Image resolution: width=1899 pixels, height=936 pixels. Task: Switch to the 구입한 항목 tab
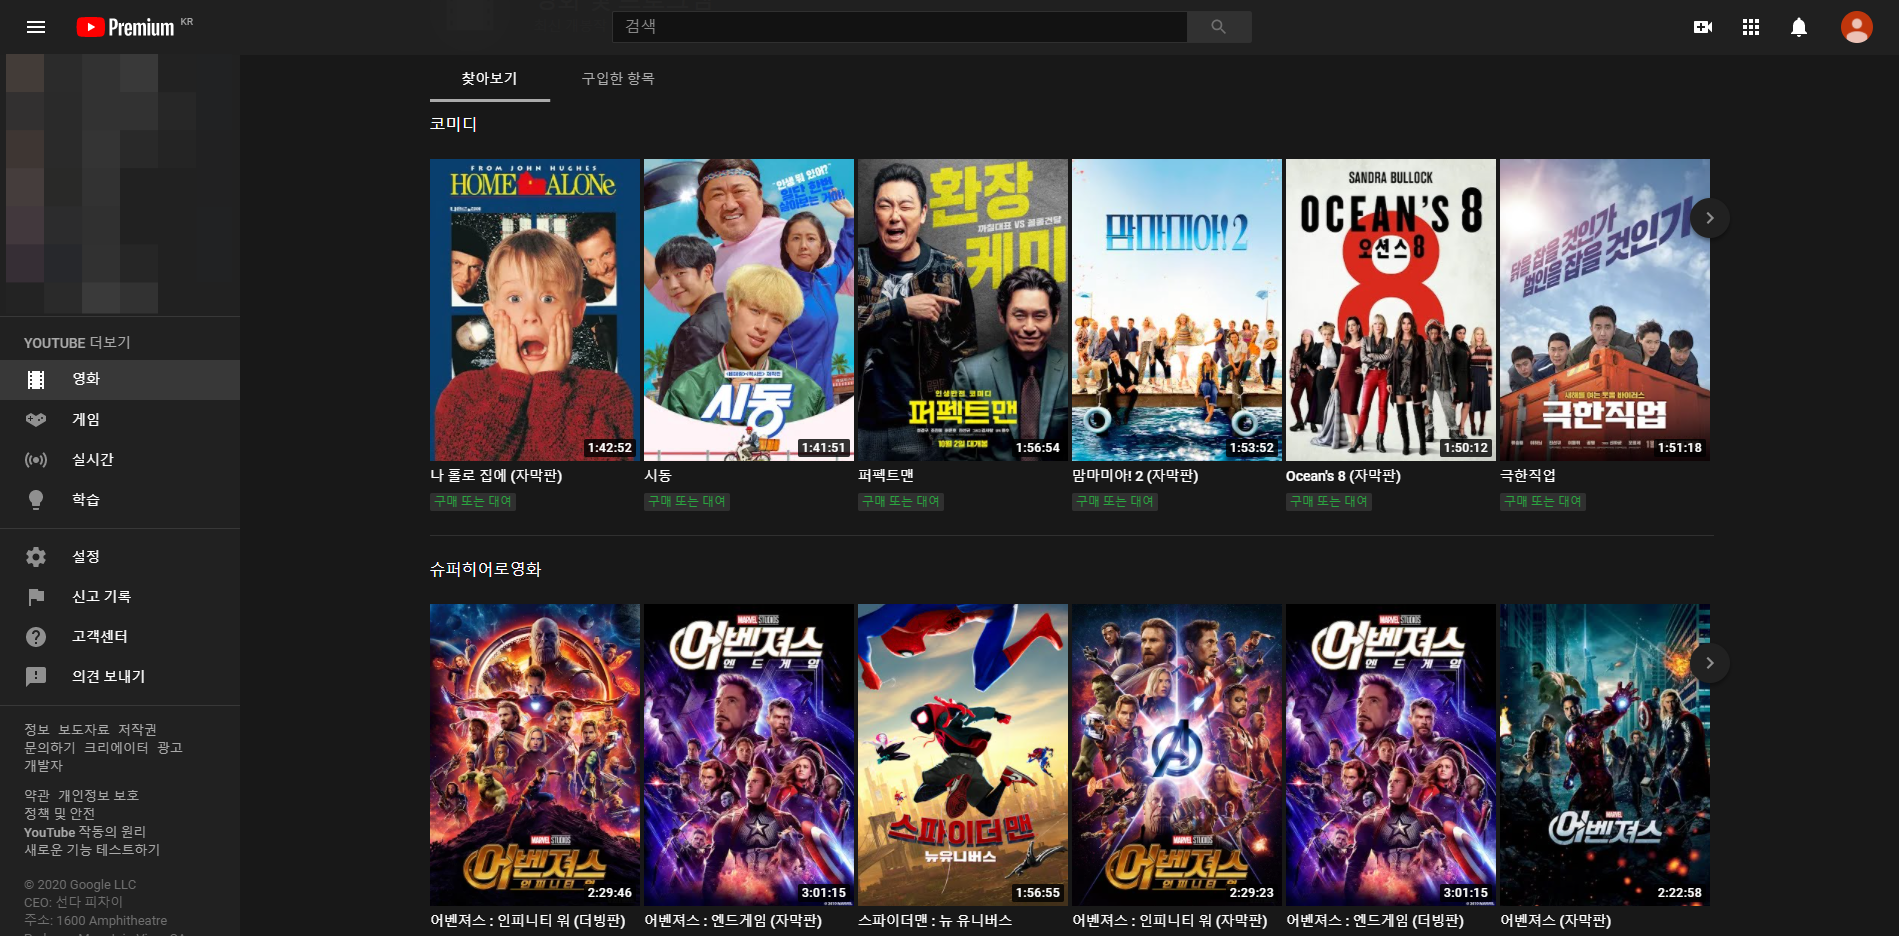[x=618, y=78]
